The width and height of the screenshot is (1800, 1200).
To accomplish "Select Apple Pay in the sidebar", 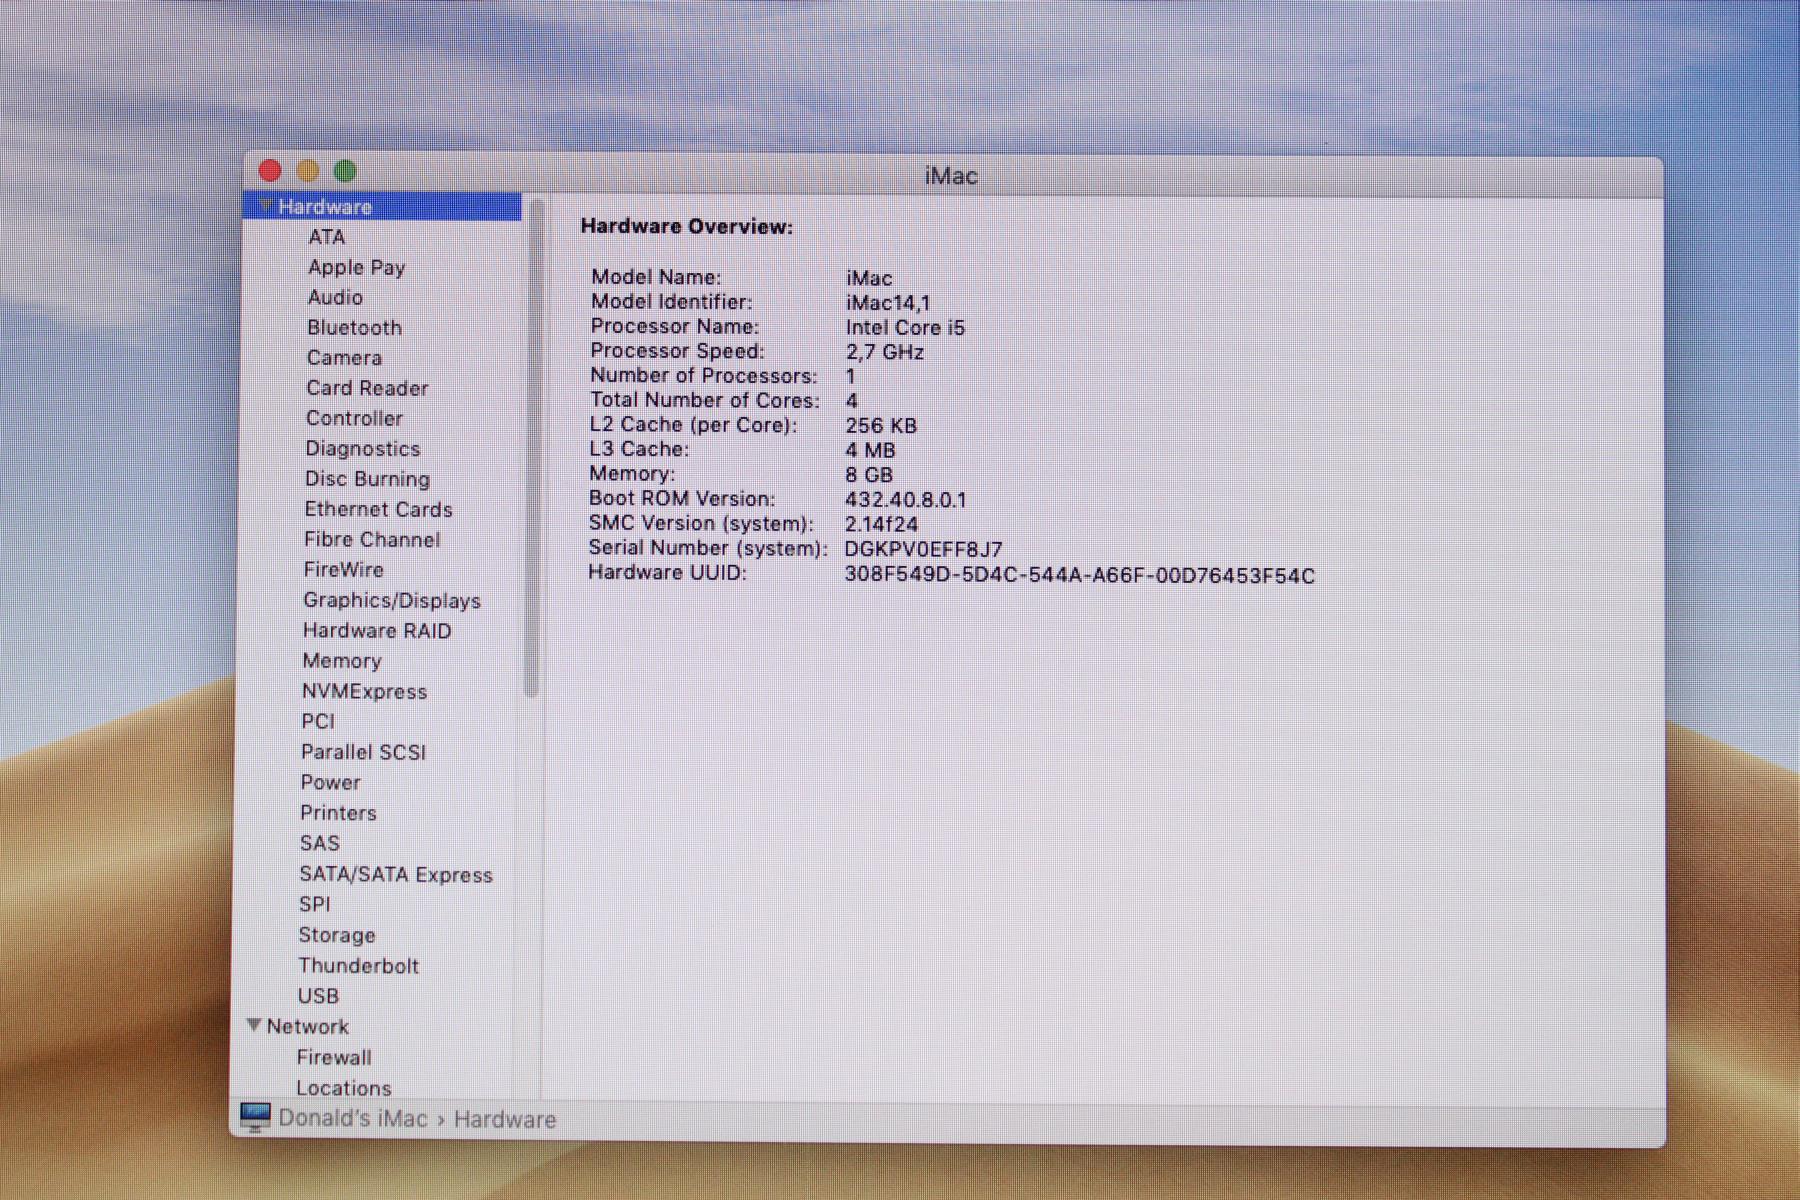I will pyautogui.click(x=356, y=268).
